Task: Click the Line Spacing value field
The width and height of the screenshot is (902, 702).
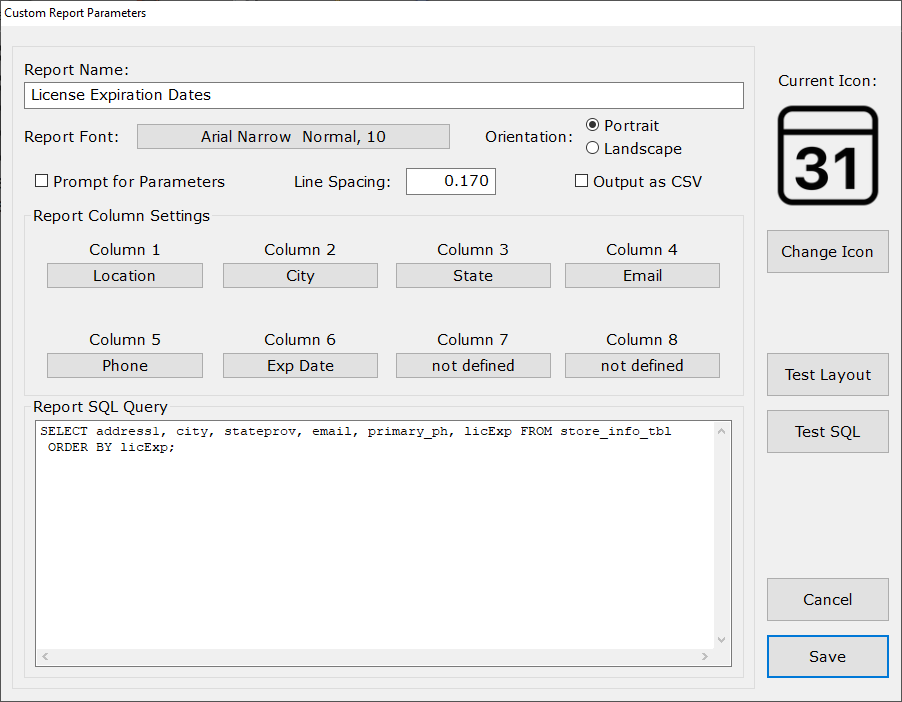Action: pyautogui.click(x=450, y=181)
